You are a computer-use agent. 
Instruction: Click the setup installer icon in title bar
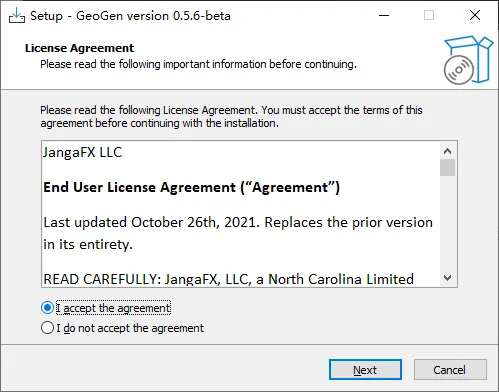pyautogui.click(x=17, y=15)
